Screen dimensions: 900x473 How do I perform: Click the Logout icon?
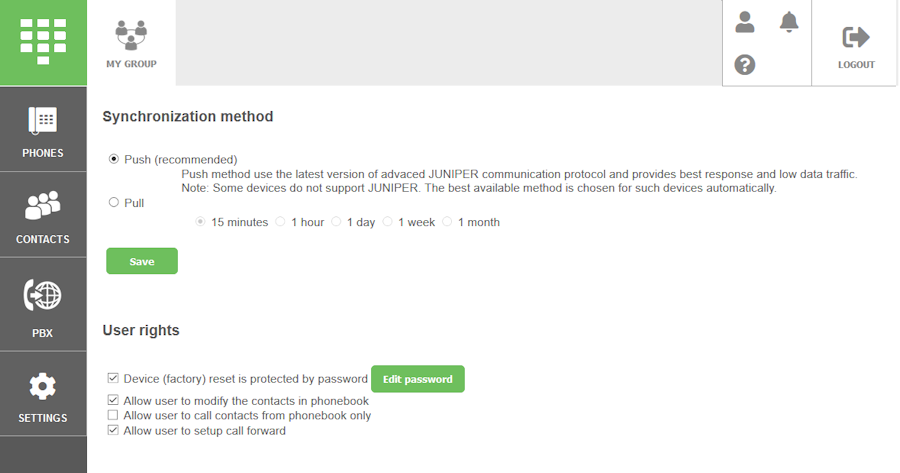tap(856, 44)
